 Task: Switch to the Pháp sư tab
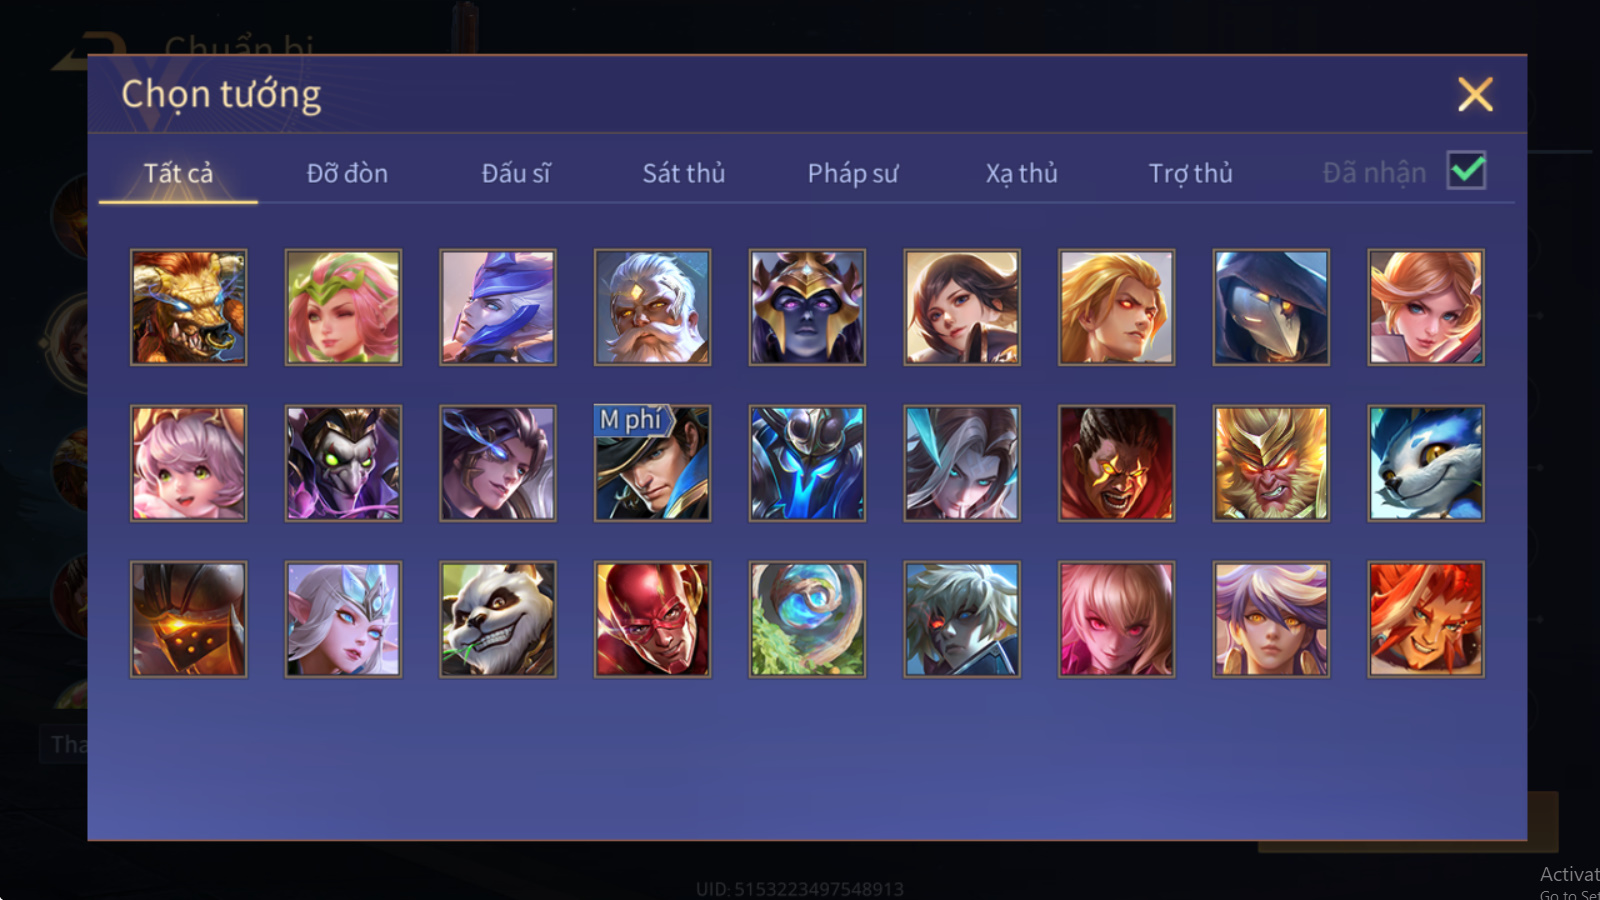(x=853, y=173)
